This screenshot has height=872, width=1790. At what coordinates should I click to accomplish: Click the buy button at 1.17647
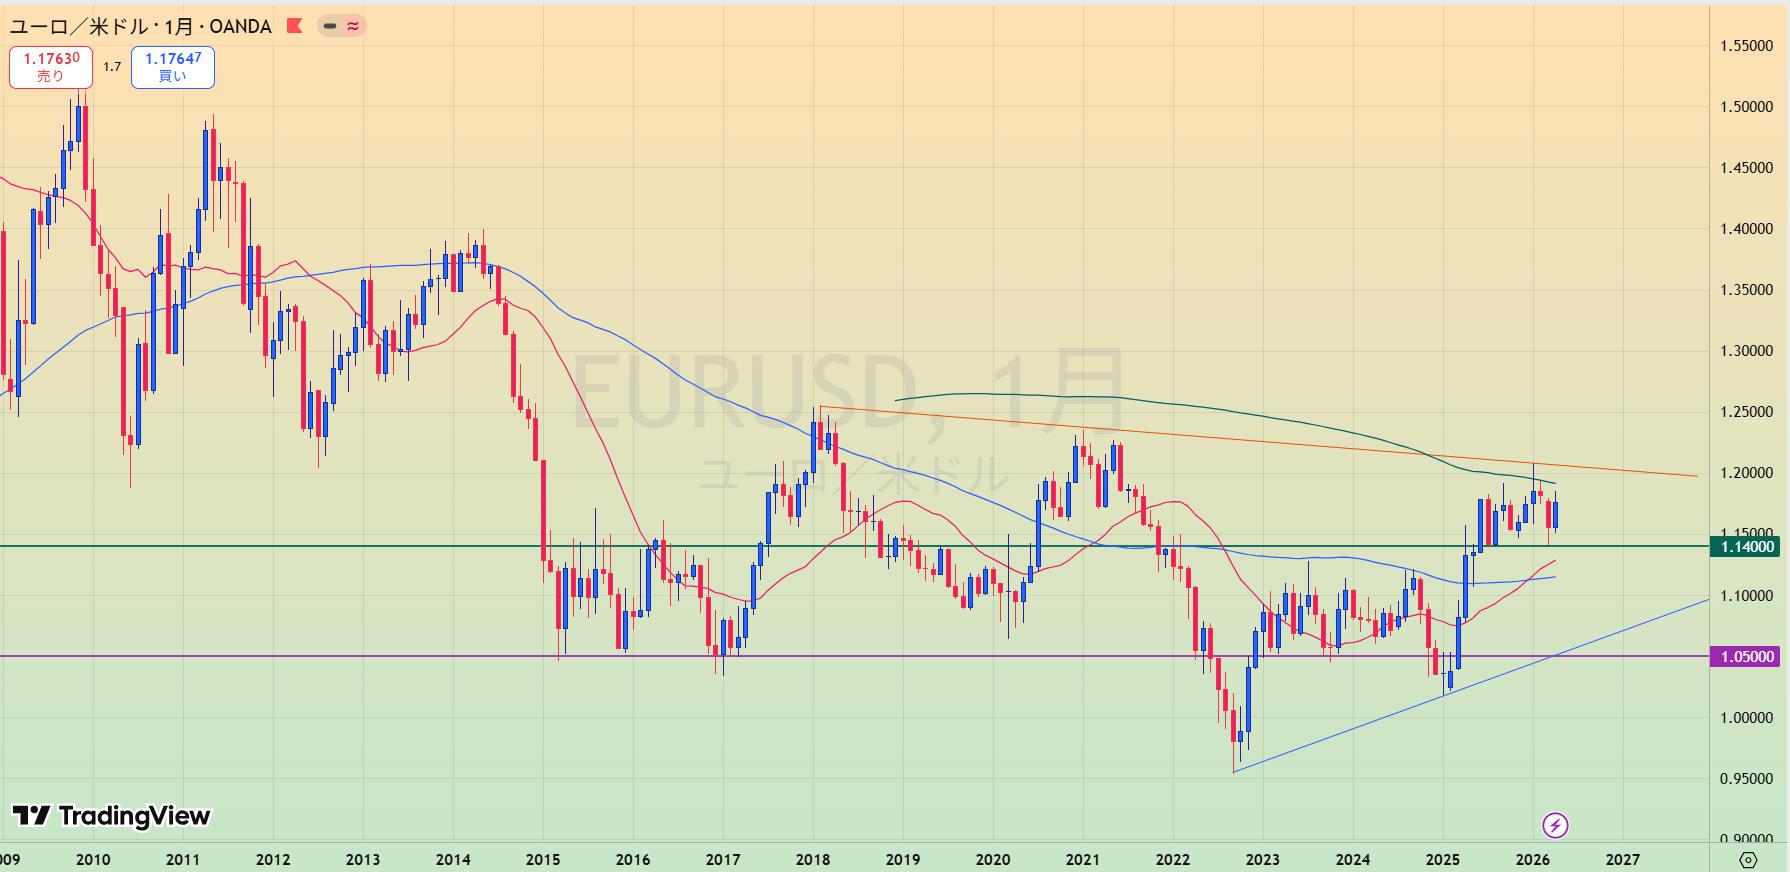[173, 67]
